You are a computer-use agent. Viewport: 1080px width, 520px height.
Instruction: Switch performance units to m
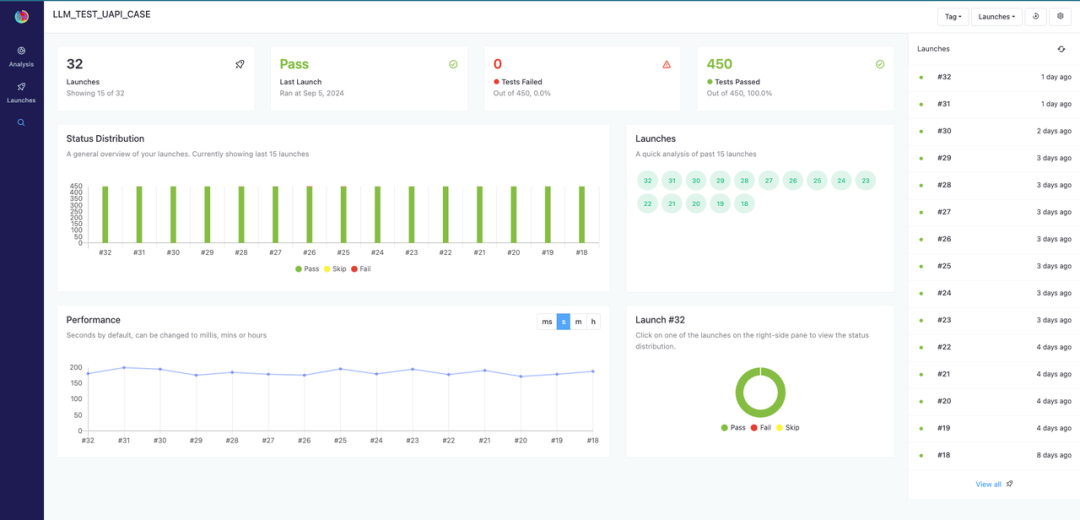point(579,322)
